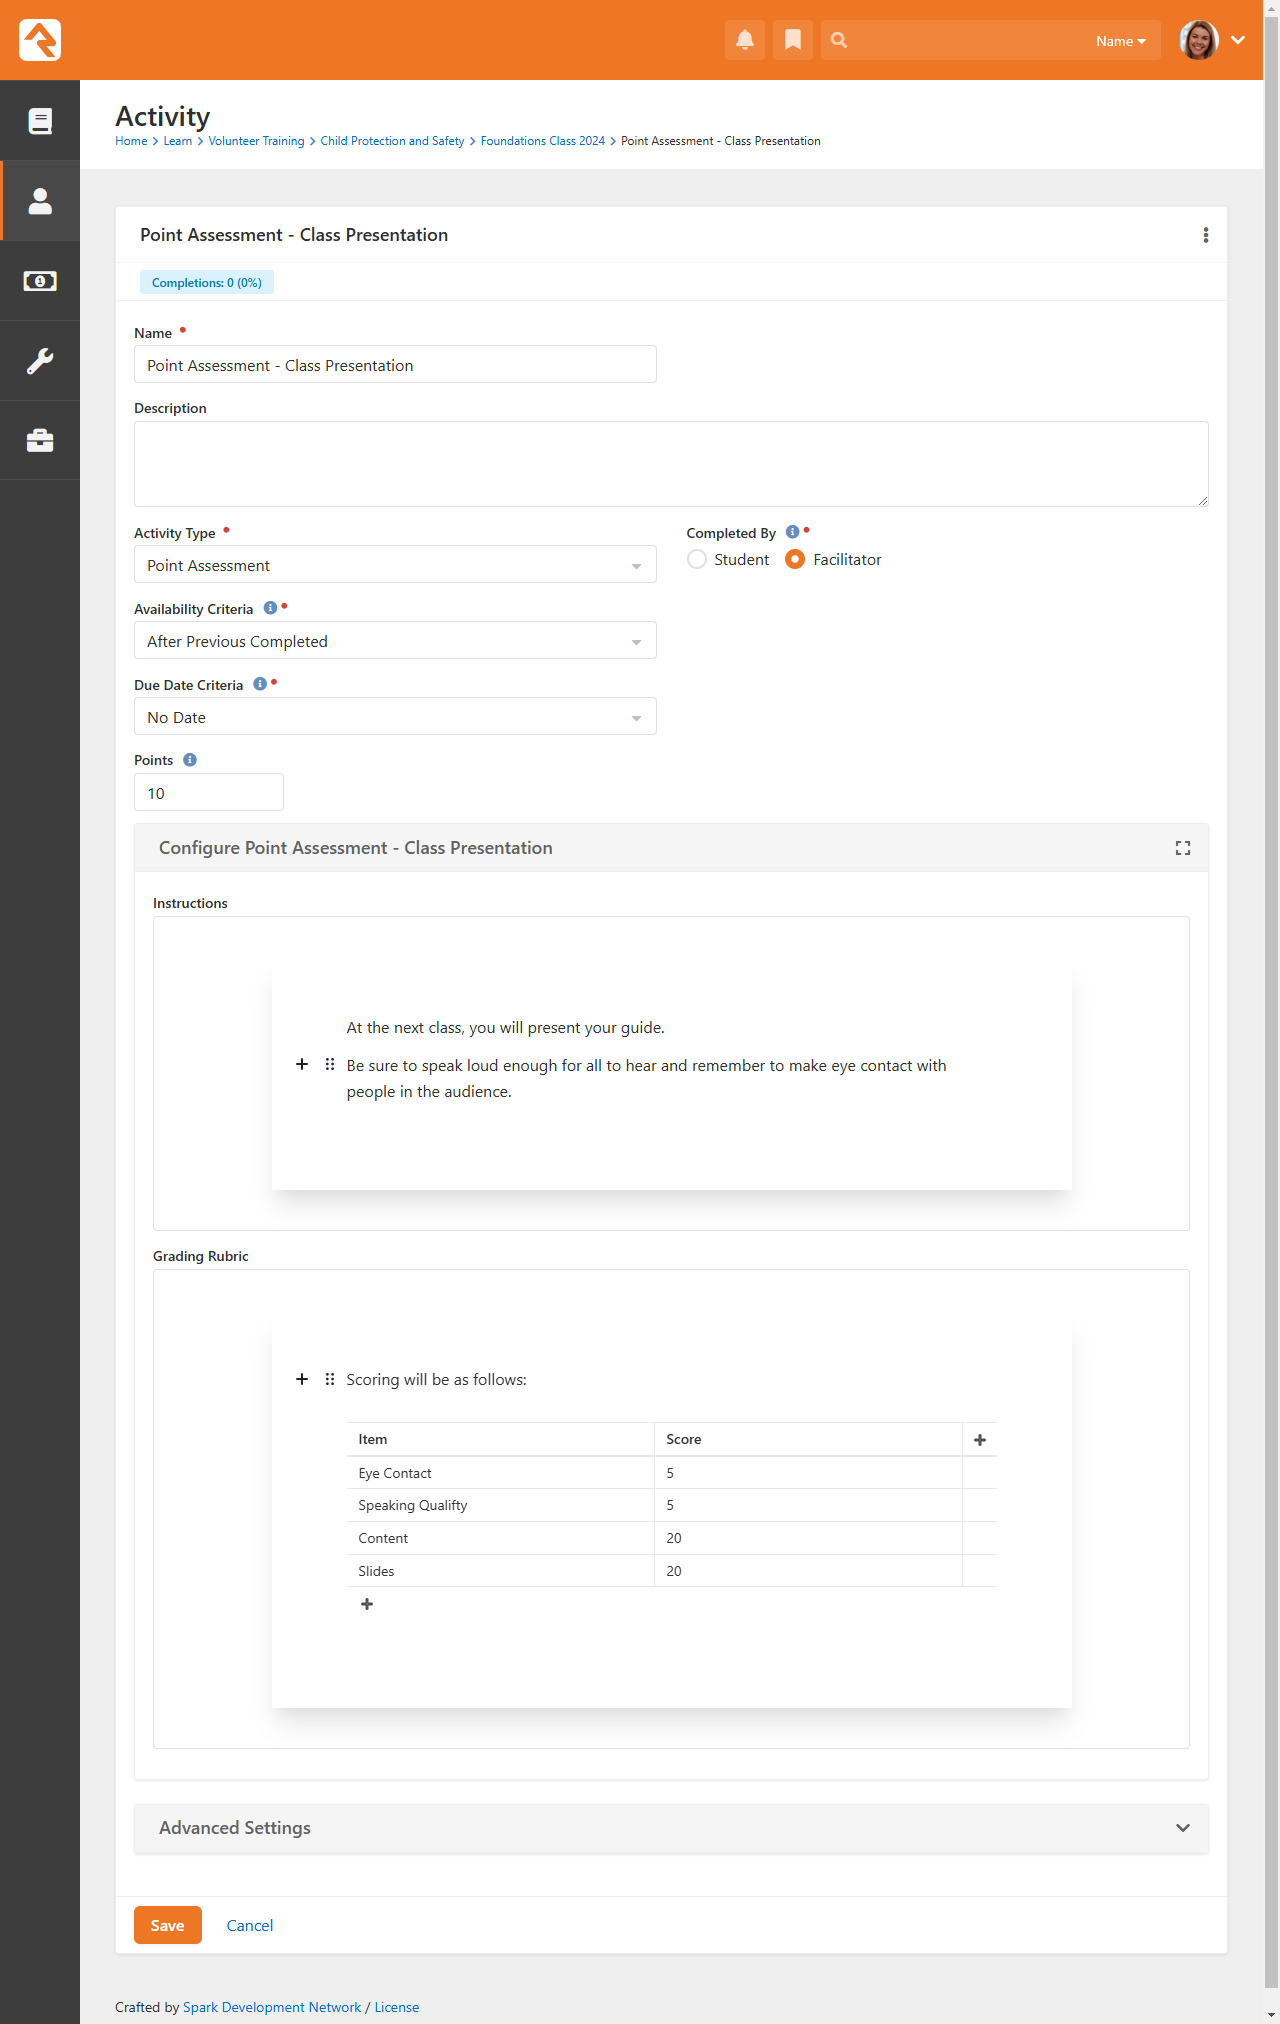The image size is (1280, 2024).
Task: Open the Finance money sidebar icon
Action: 40,281
